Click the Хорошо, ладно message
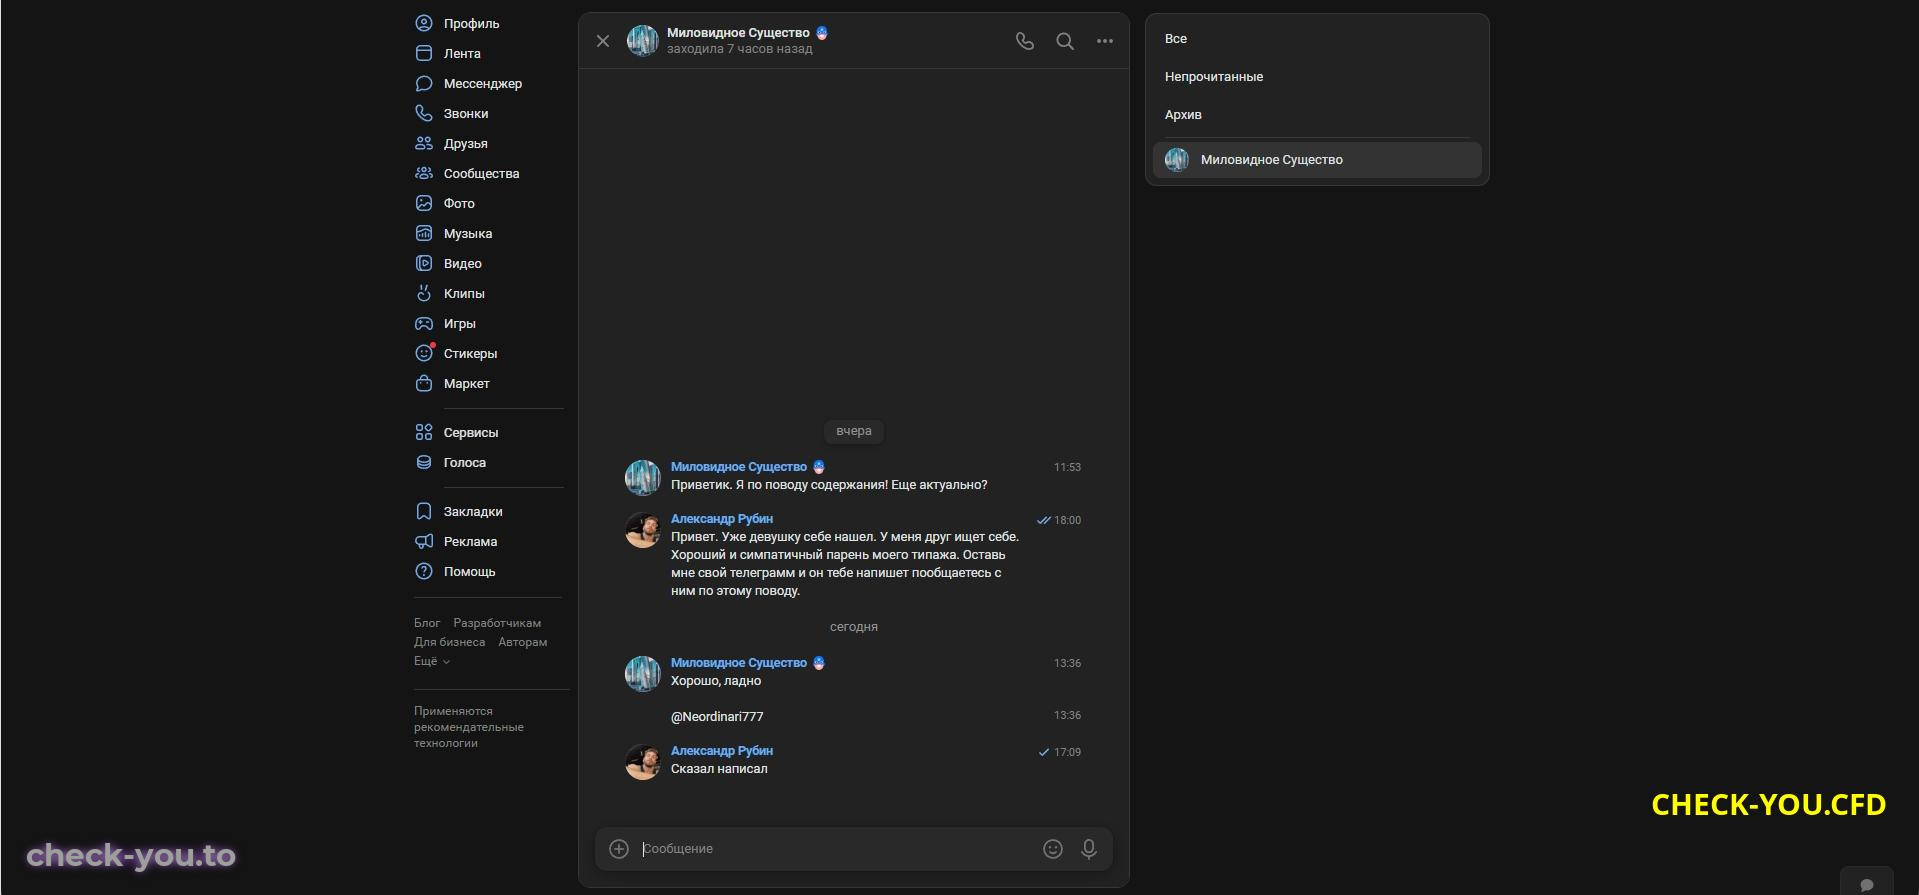Screen dimensions: 1919x895 716,681
